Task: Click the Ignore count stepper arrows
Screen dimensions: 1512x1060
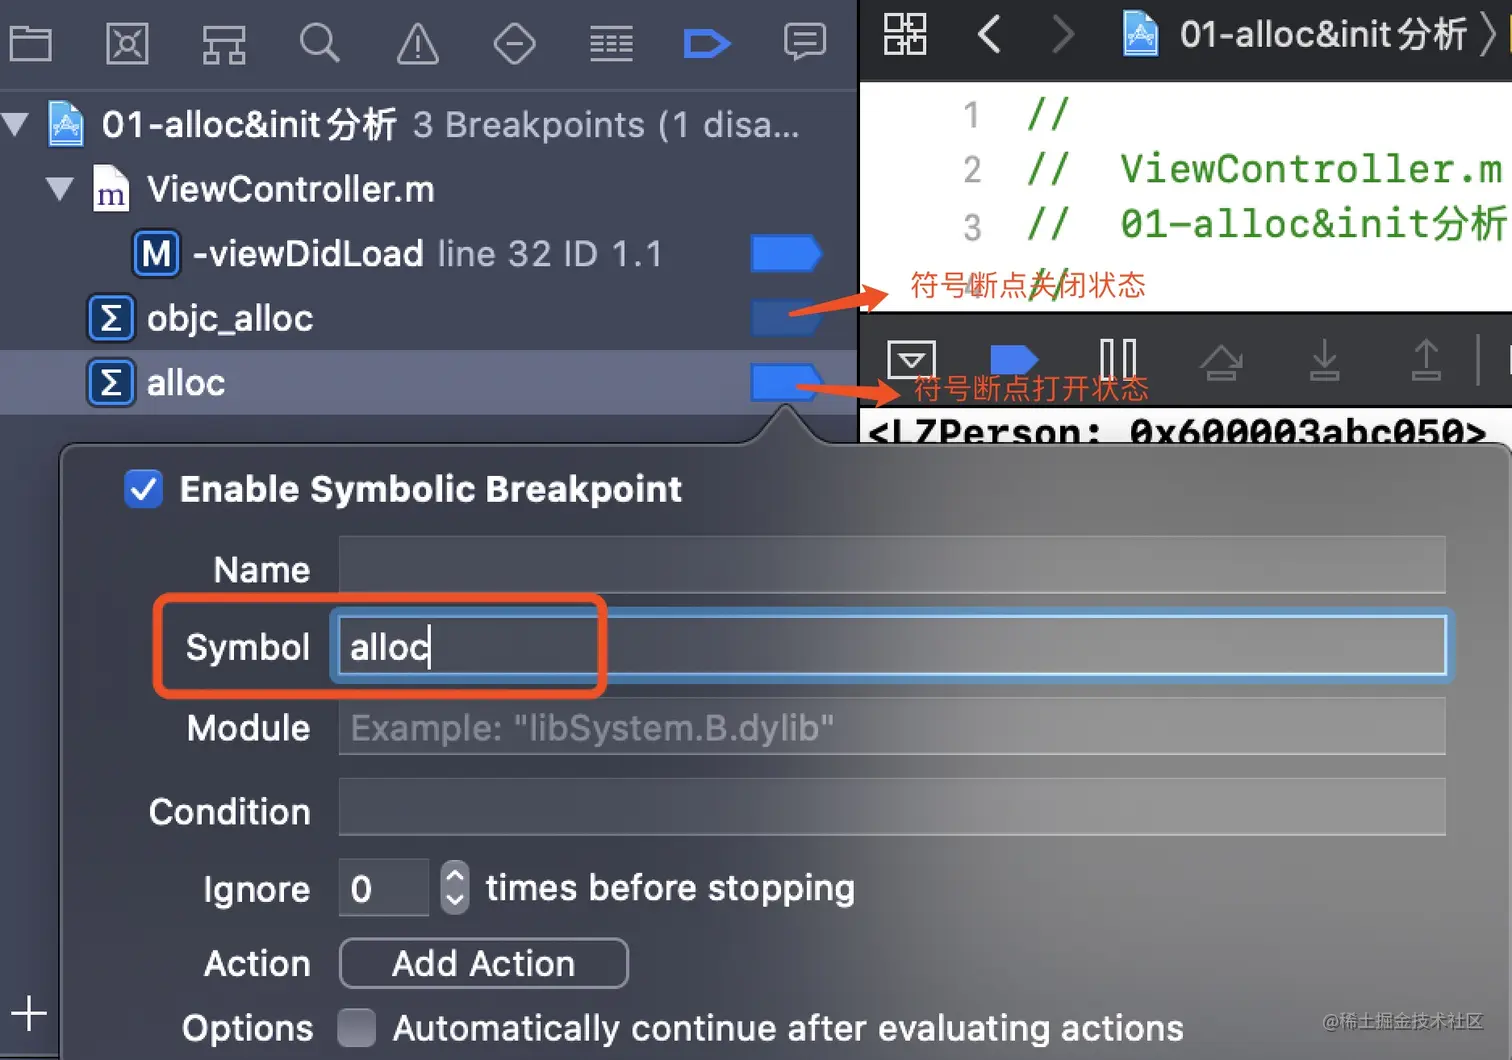Action: tap(455, 887)
